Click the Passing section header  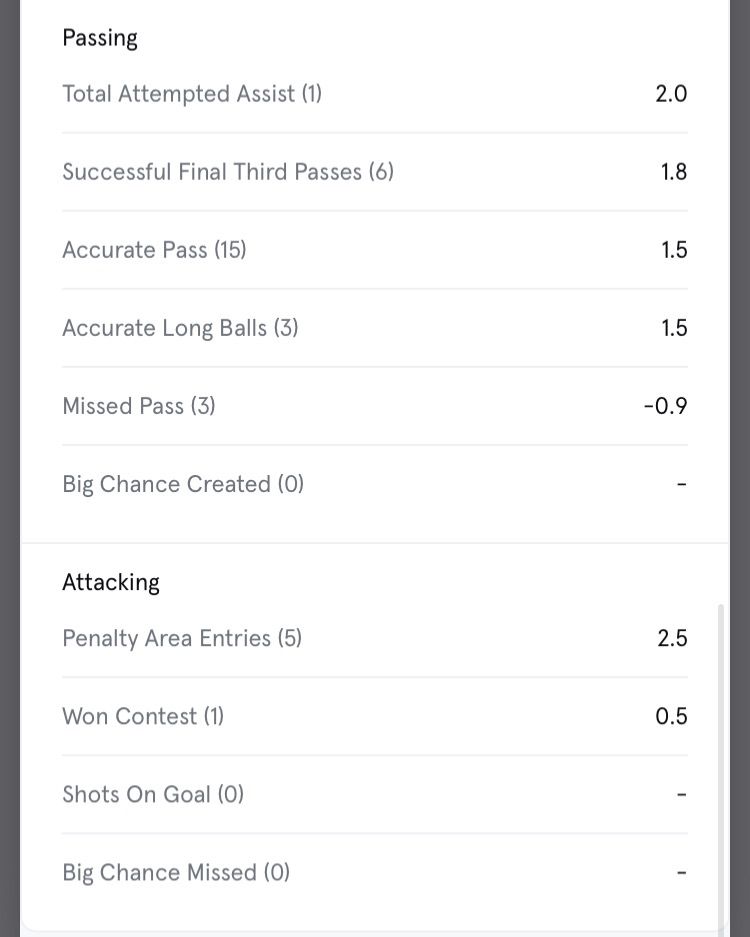(x=100, y=38)
